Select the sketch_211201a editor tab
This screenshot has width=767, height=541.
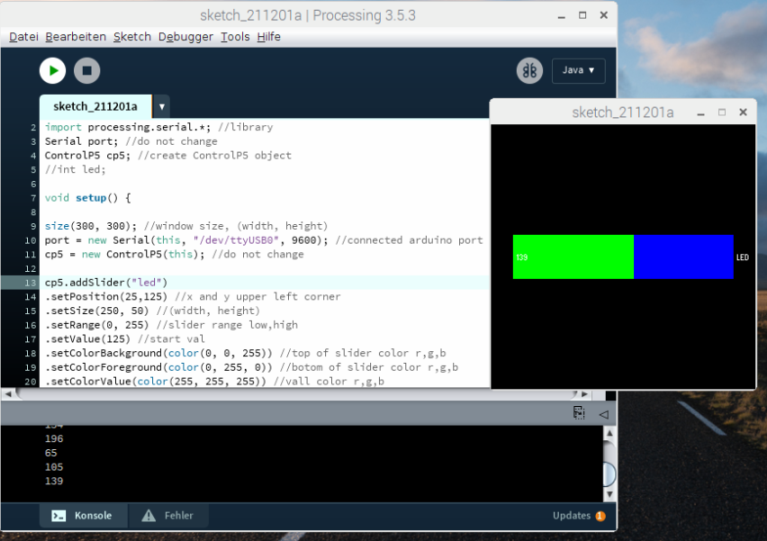pyautogui.click(x=95, y=106)
